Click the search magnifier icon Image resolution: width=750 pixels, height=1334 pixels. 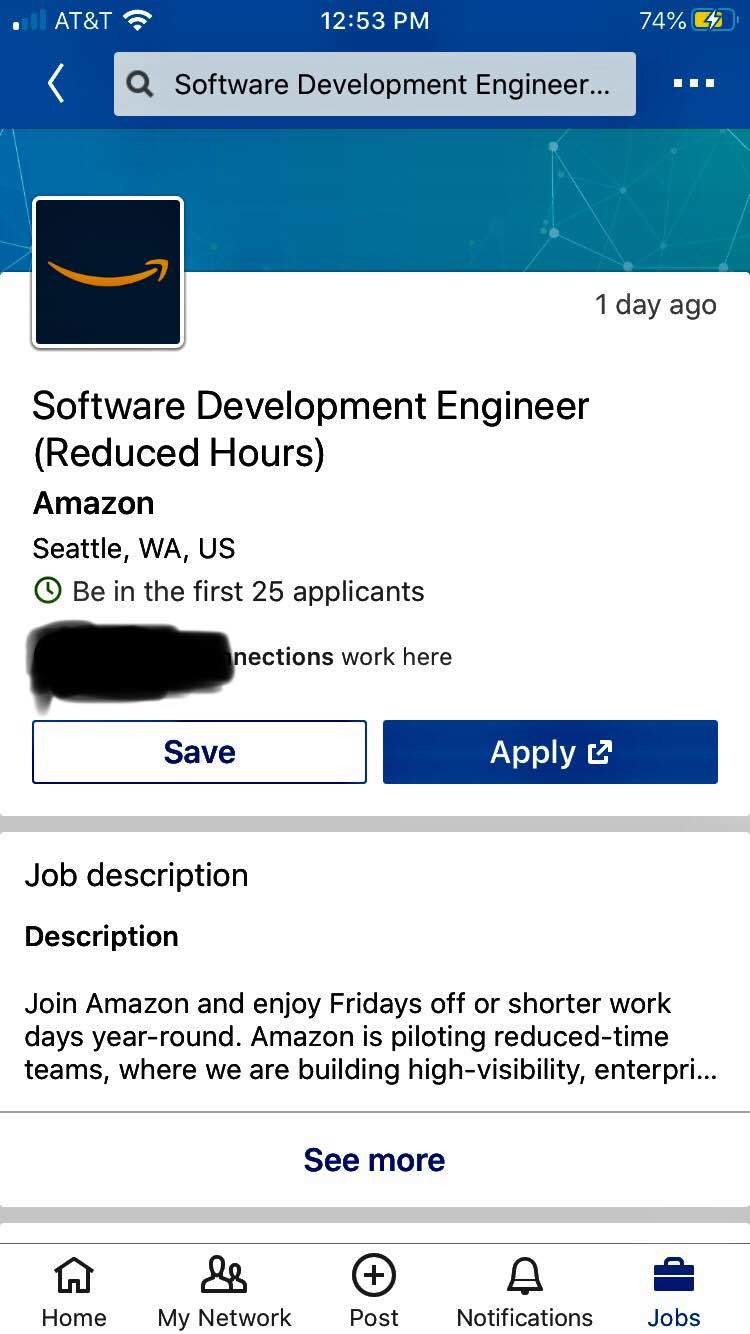[x=139, y=84]
